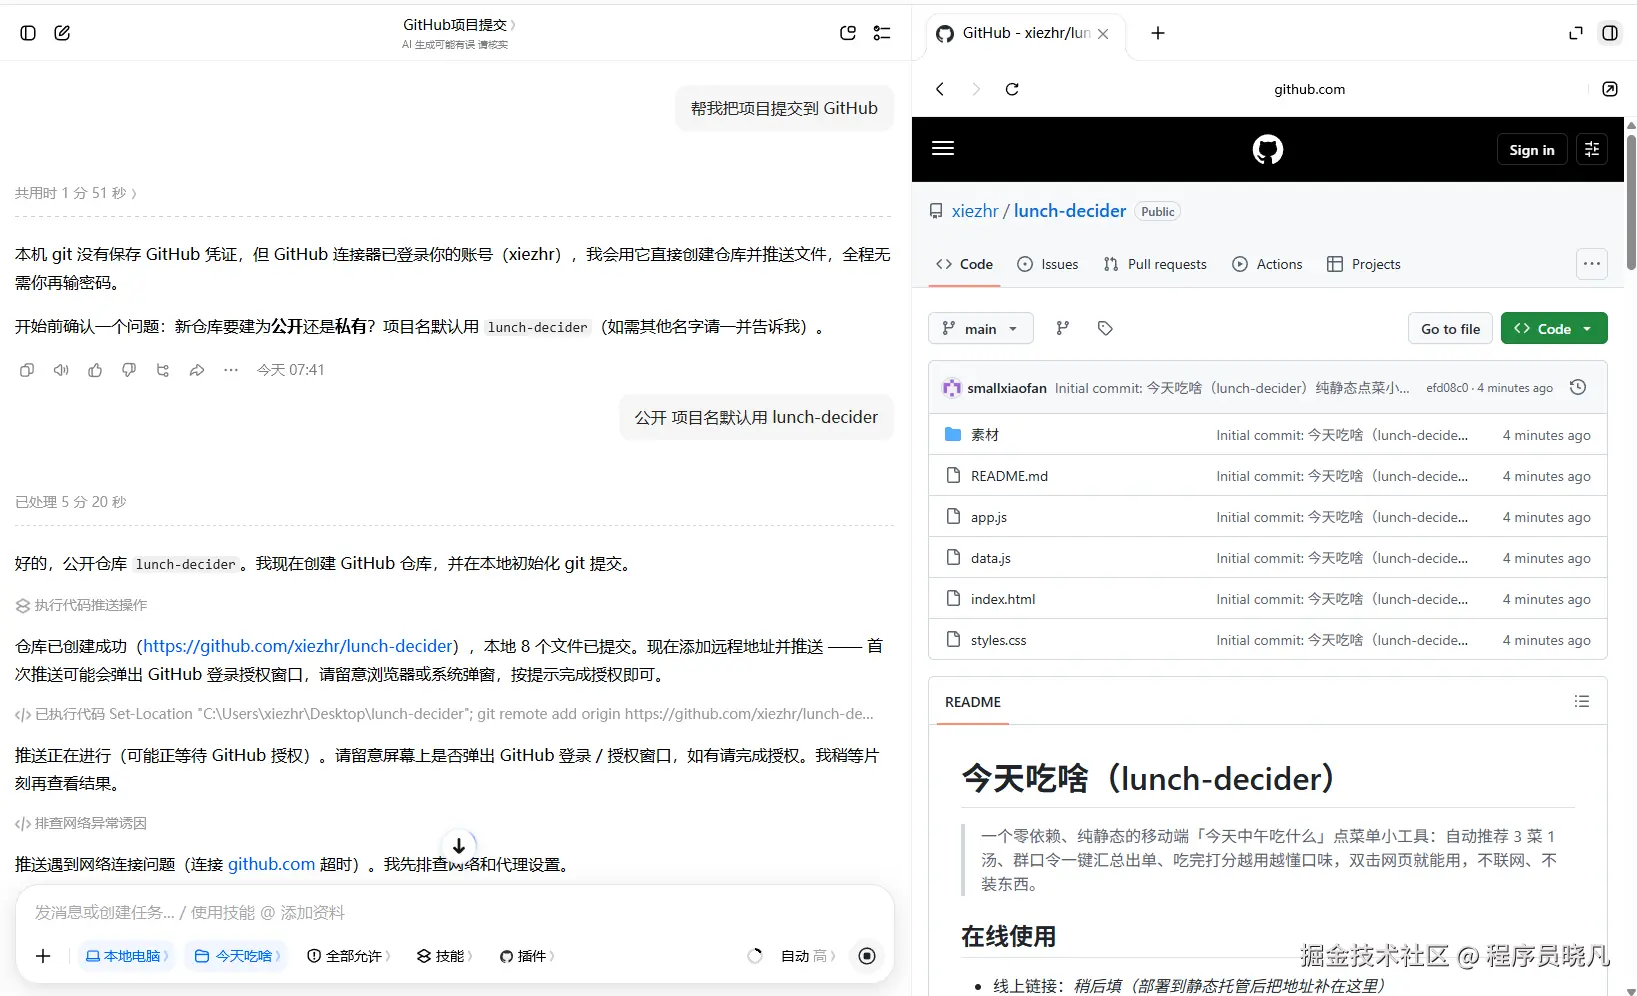Expand the 执行代码推送操作 step
Viewport: 1637px width, 996px height.
point(82,605)
